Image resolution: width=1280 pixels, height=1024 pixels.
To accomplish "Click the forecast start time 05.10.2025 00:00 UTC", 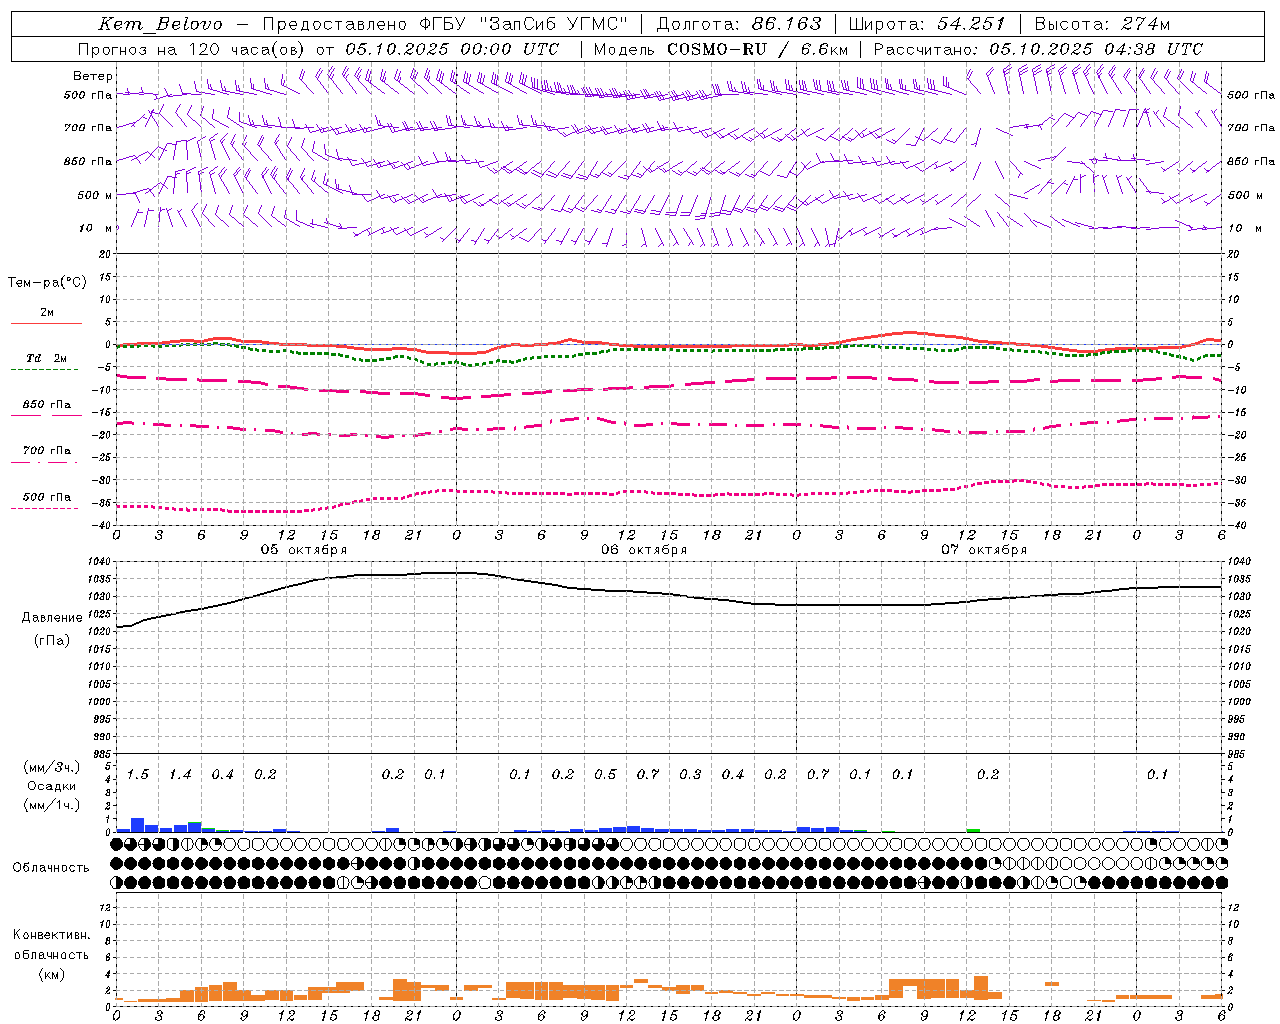I will click(452, 49).
